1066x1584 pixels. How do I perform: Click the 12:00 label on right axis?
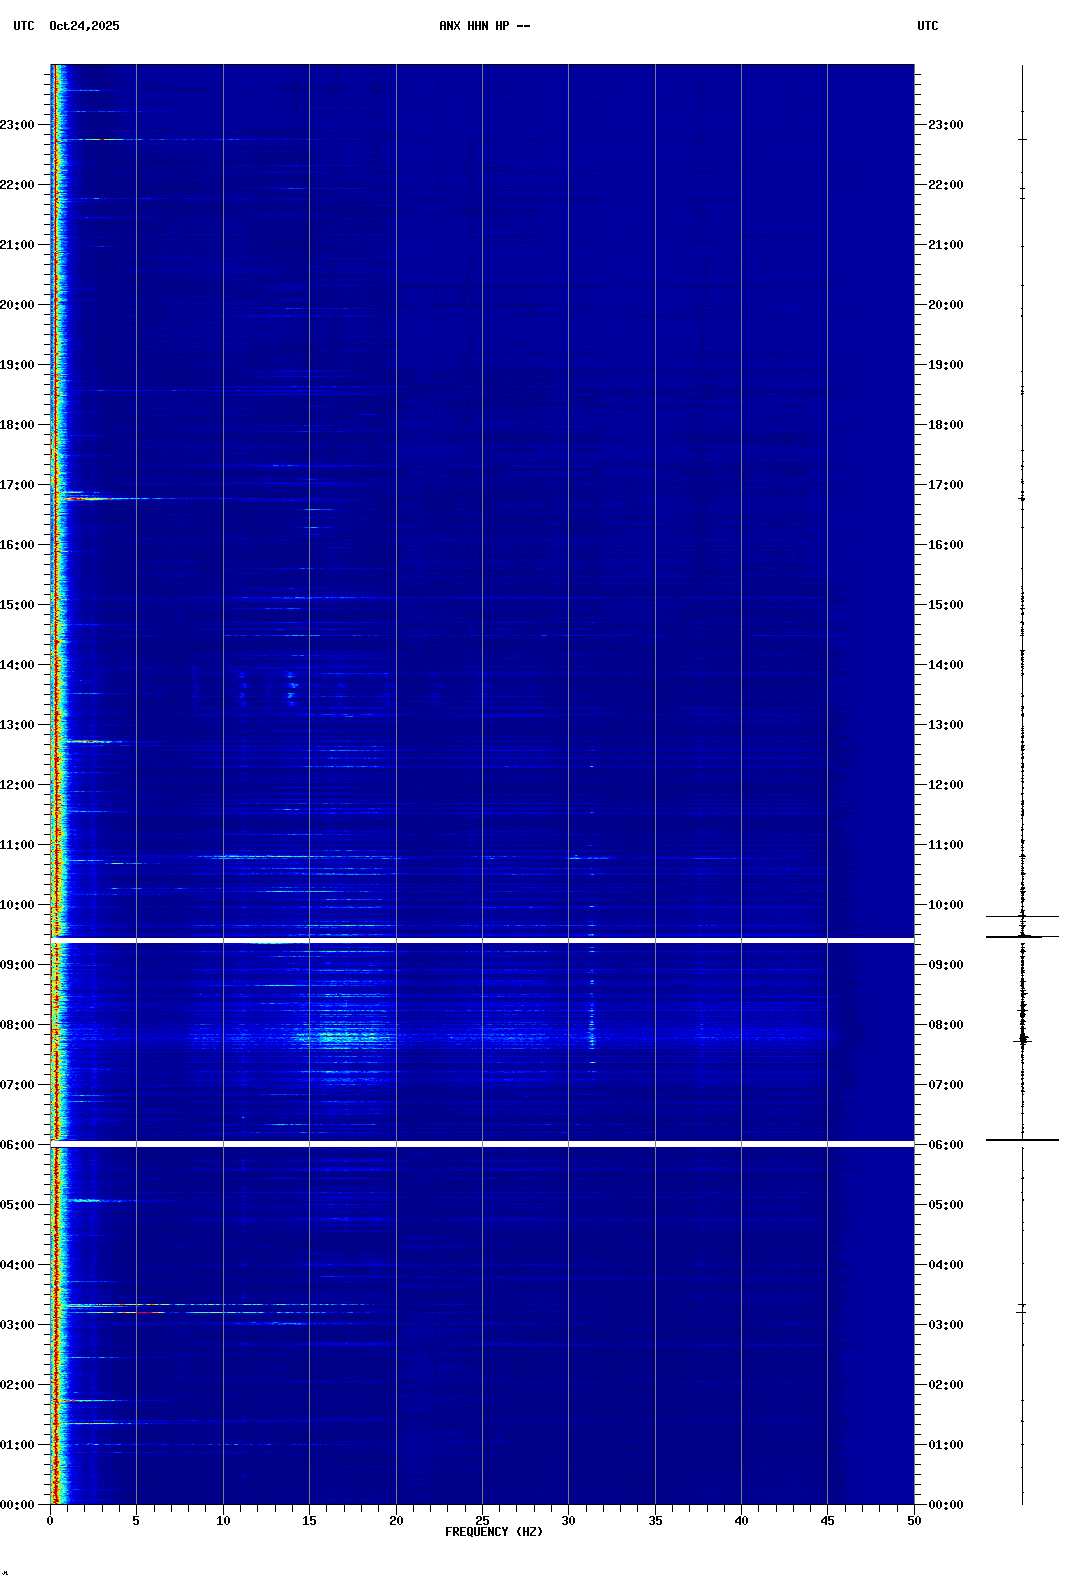point(945,785)
